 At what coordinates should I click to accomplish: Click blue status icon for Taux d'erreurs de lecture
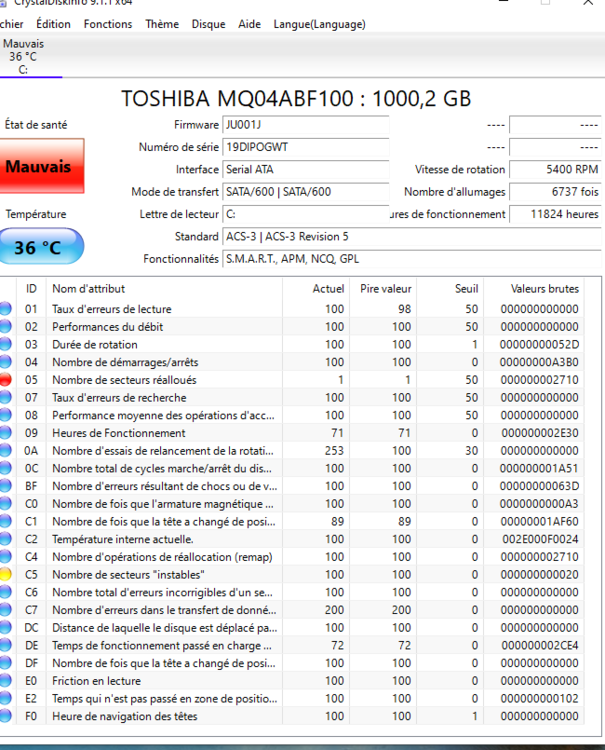point(6,309)
